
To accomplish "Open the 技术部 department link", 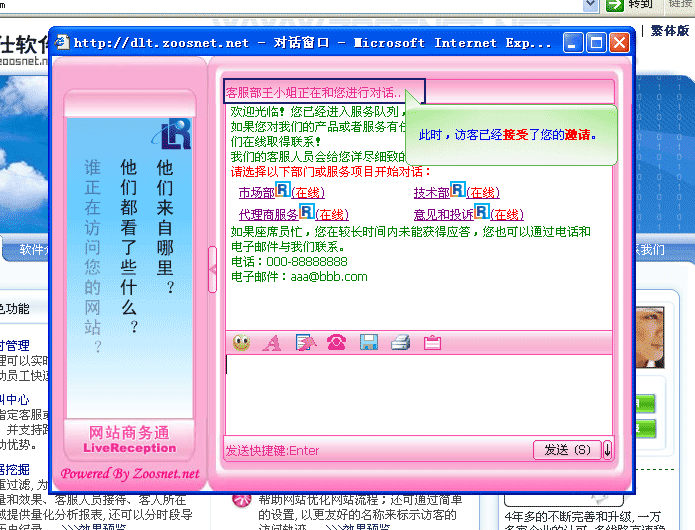I will (432, 192).
